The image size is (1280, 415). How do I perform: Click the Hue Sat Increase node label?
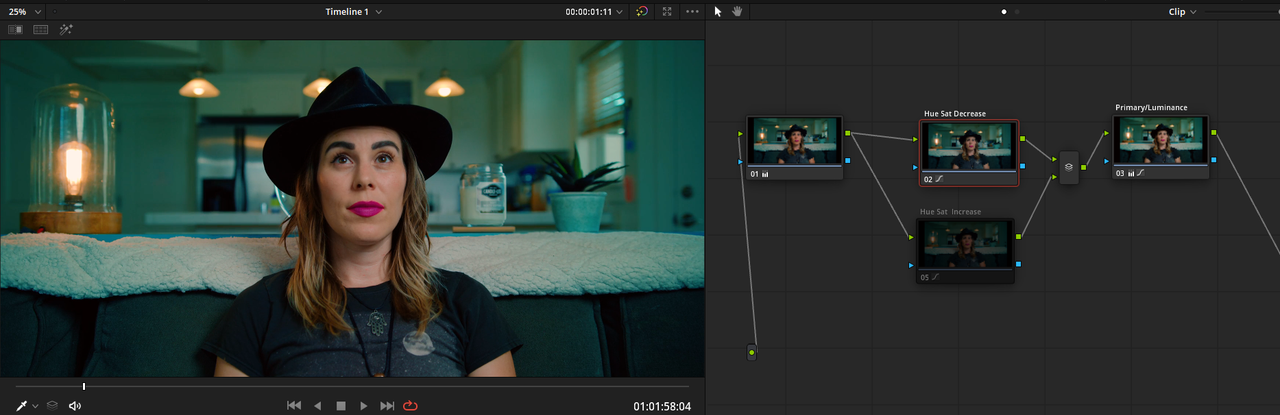[x=950, y=212]
